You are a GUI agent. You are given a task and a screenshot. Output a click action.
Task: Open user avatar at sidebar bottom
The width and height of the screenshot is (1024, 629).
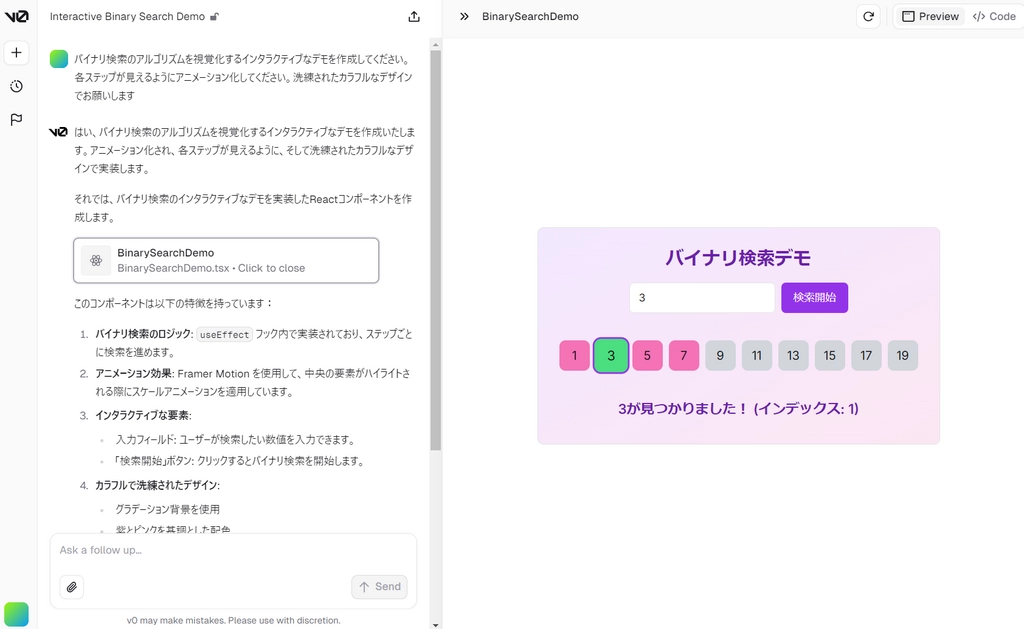(16, 614)
